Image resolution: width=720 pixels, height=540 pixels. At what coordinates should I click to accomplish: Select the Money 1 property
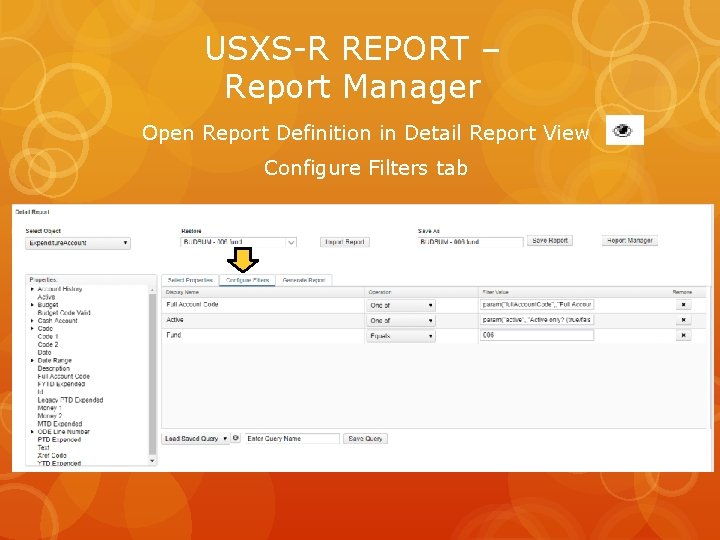pyautogui.click(x=49, y=408)
